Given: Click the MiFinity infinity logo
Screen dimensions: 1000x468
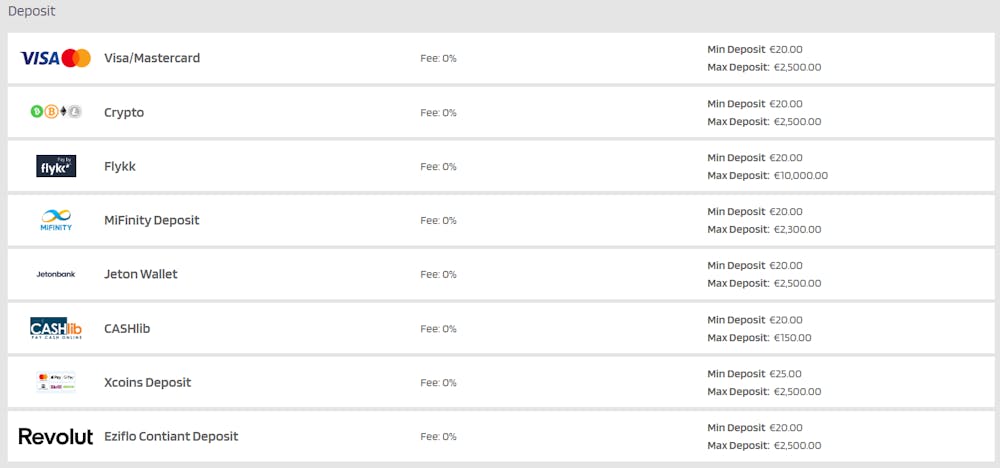Looking at the screenshot, I should [56, 220].
